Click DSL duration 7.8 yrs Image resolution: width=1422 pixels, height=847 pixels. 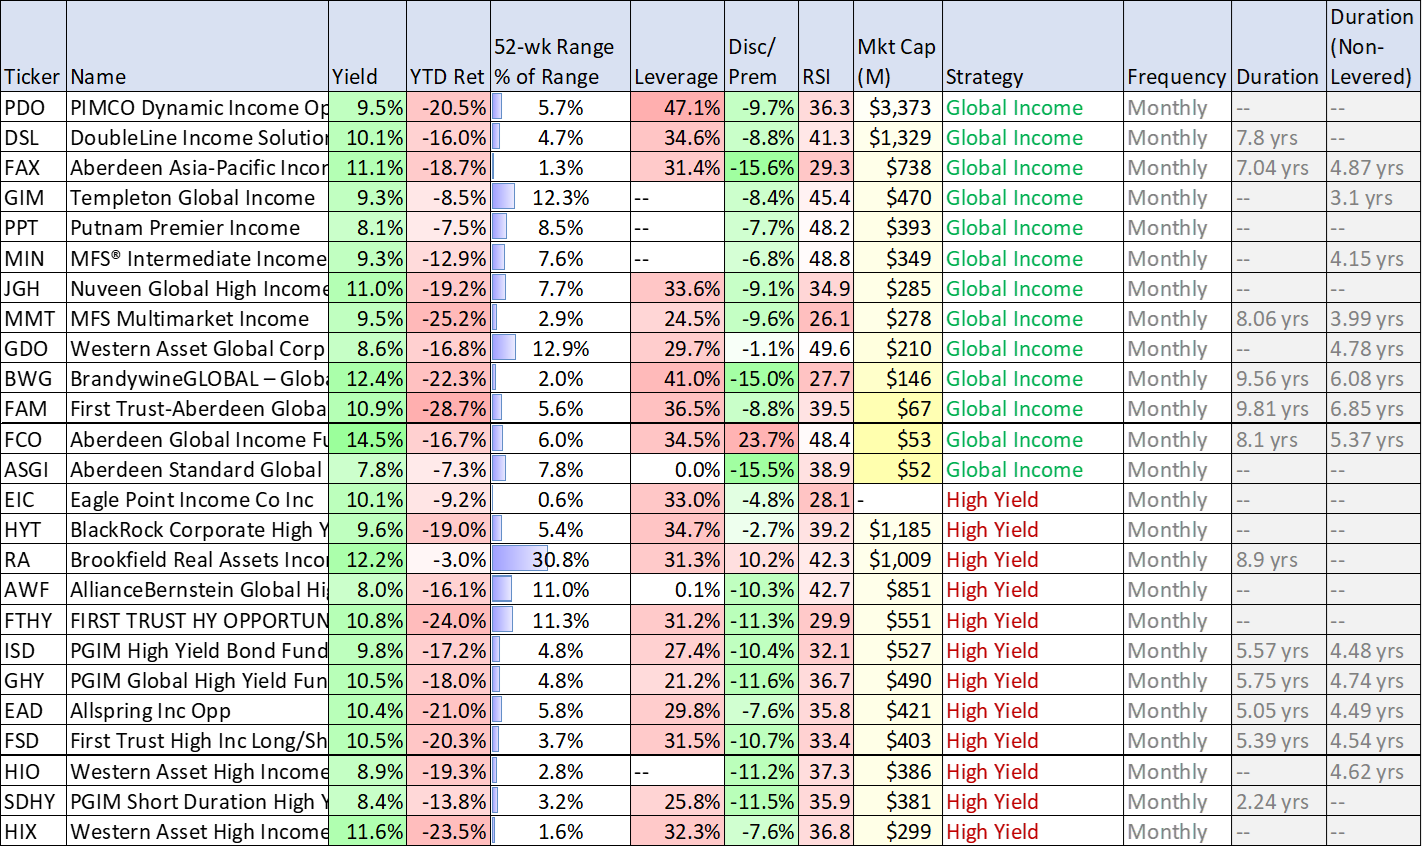(x=1281, y=138)
